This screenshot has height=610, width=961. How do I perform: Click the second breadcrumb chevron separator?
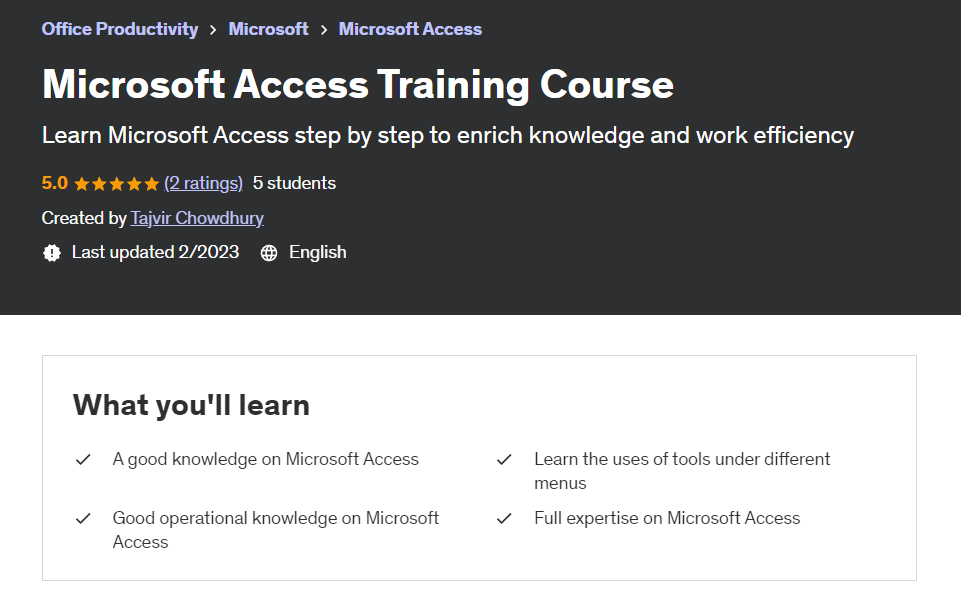pyautogui.click(x=324, y=30)
